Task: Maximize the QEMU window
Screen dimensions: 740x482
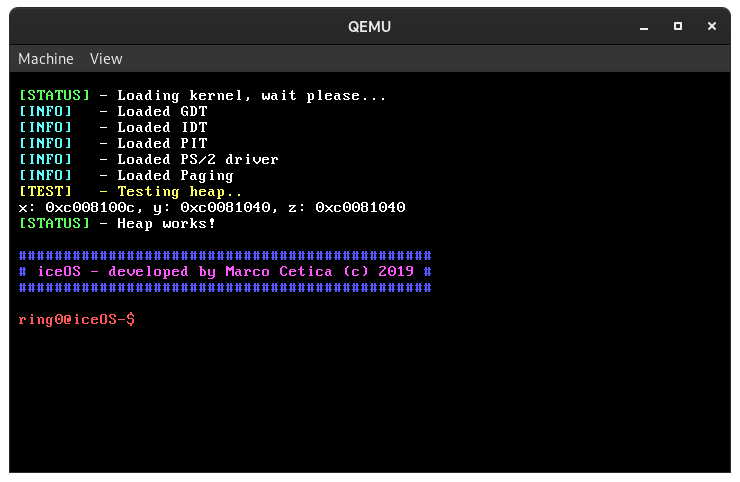Action: point(677,26)
